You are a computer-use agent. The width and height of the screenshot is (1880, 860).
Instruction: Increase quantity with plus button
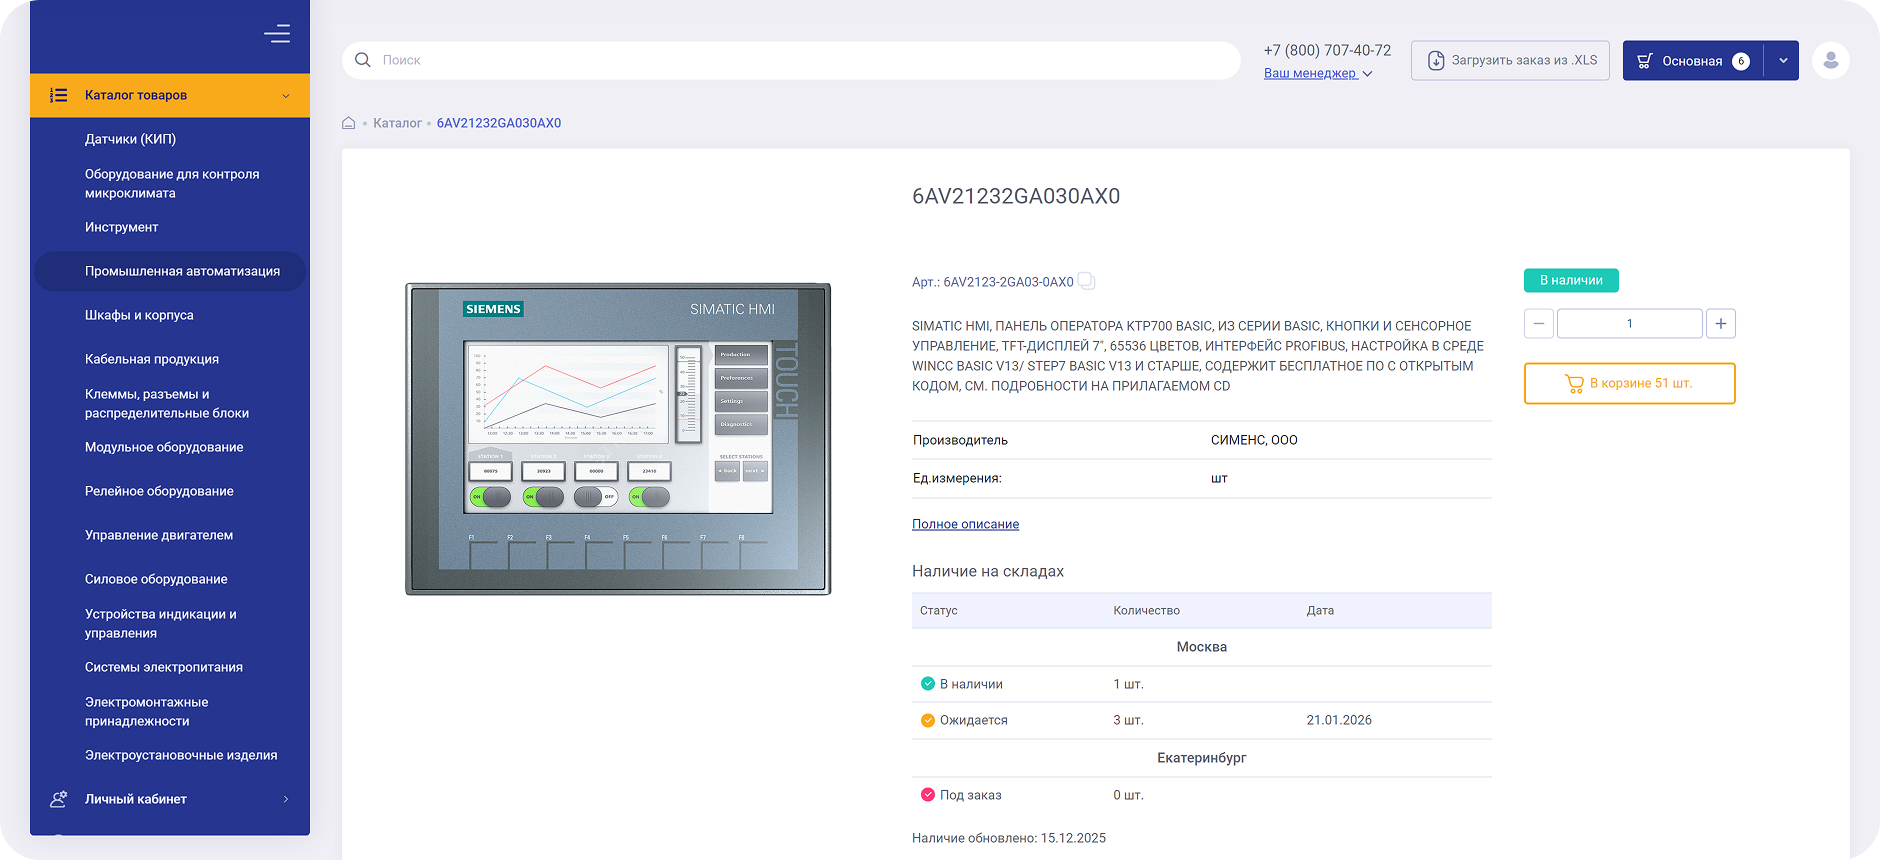1720,324
